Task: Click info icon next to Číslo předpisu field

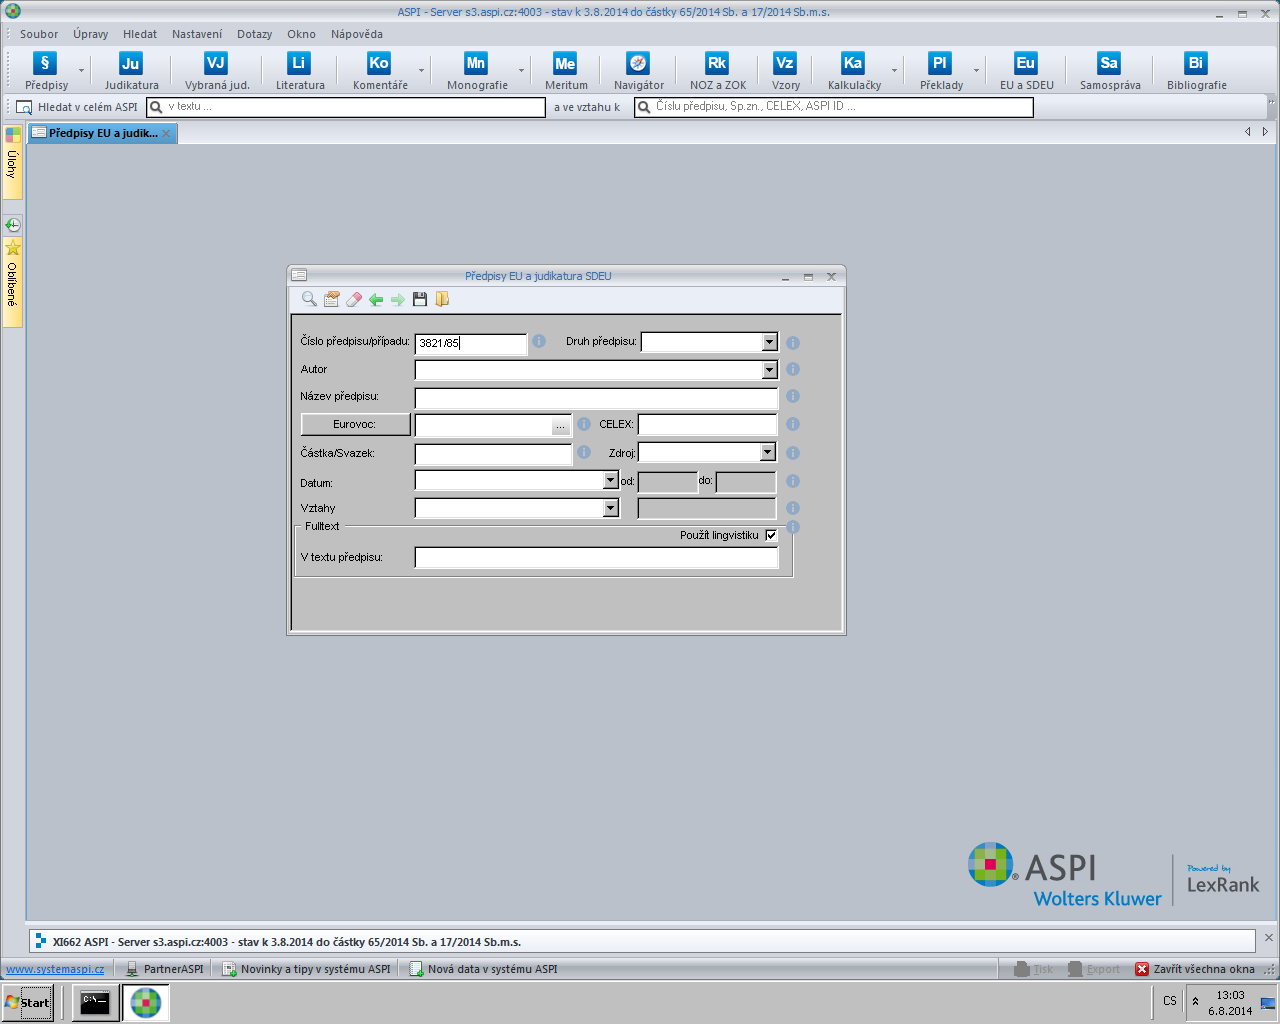Action: 539,341
